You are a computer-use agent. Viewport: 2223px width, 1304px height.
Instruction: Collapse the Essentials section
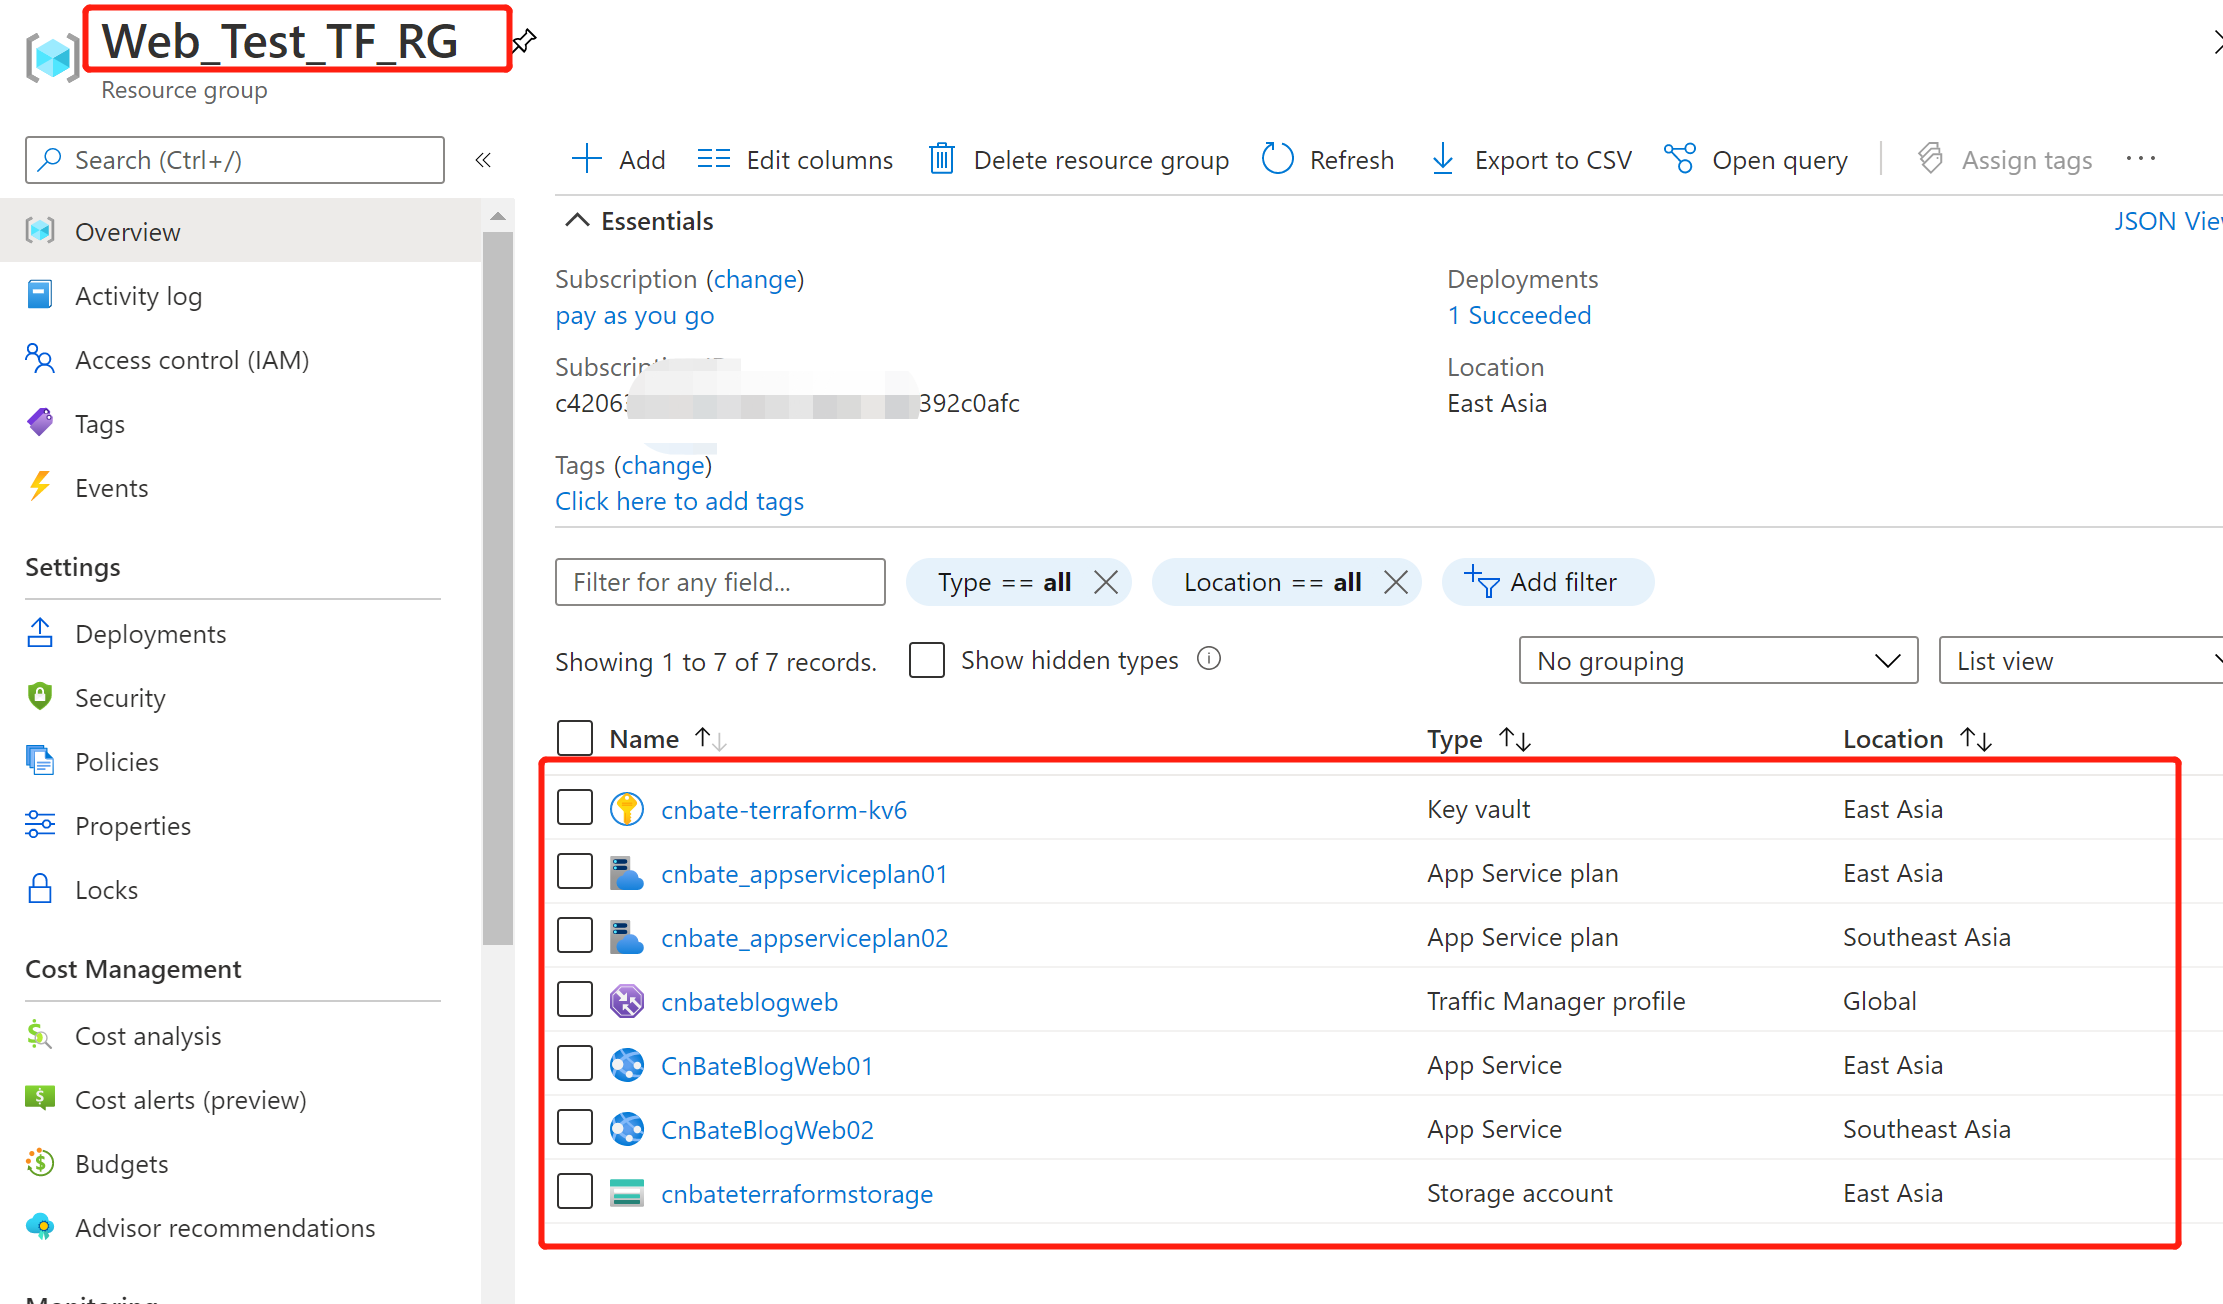point(640,221)
